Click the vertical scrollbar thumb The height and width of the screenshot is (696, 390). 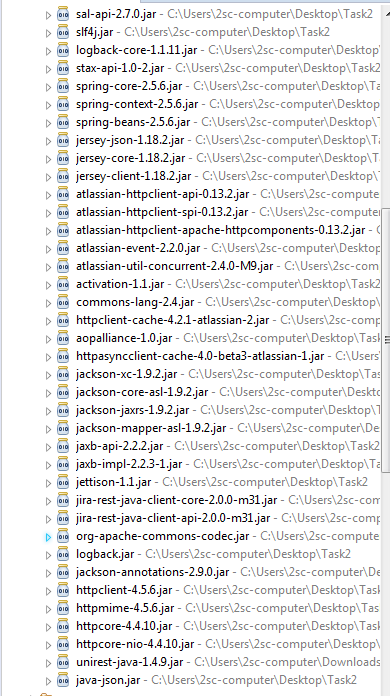[386, 341]
